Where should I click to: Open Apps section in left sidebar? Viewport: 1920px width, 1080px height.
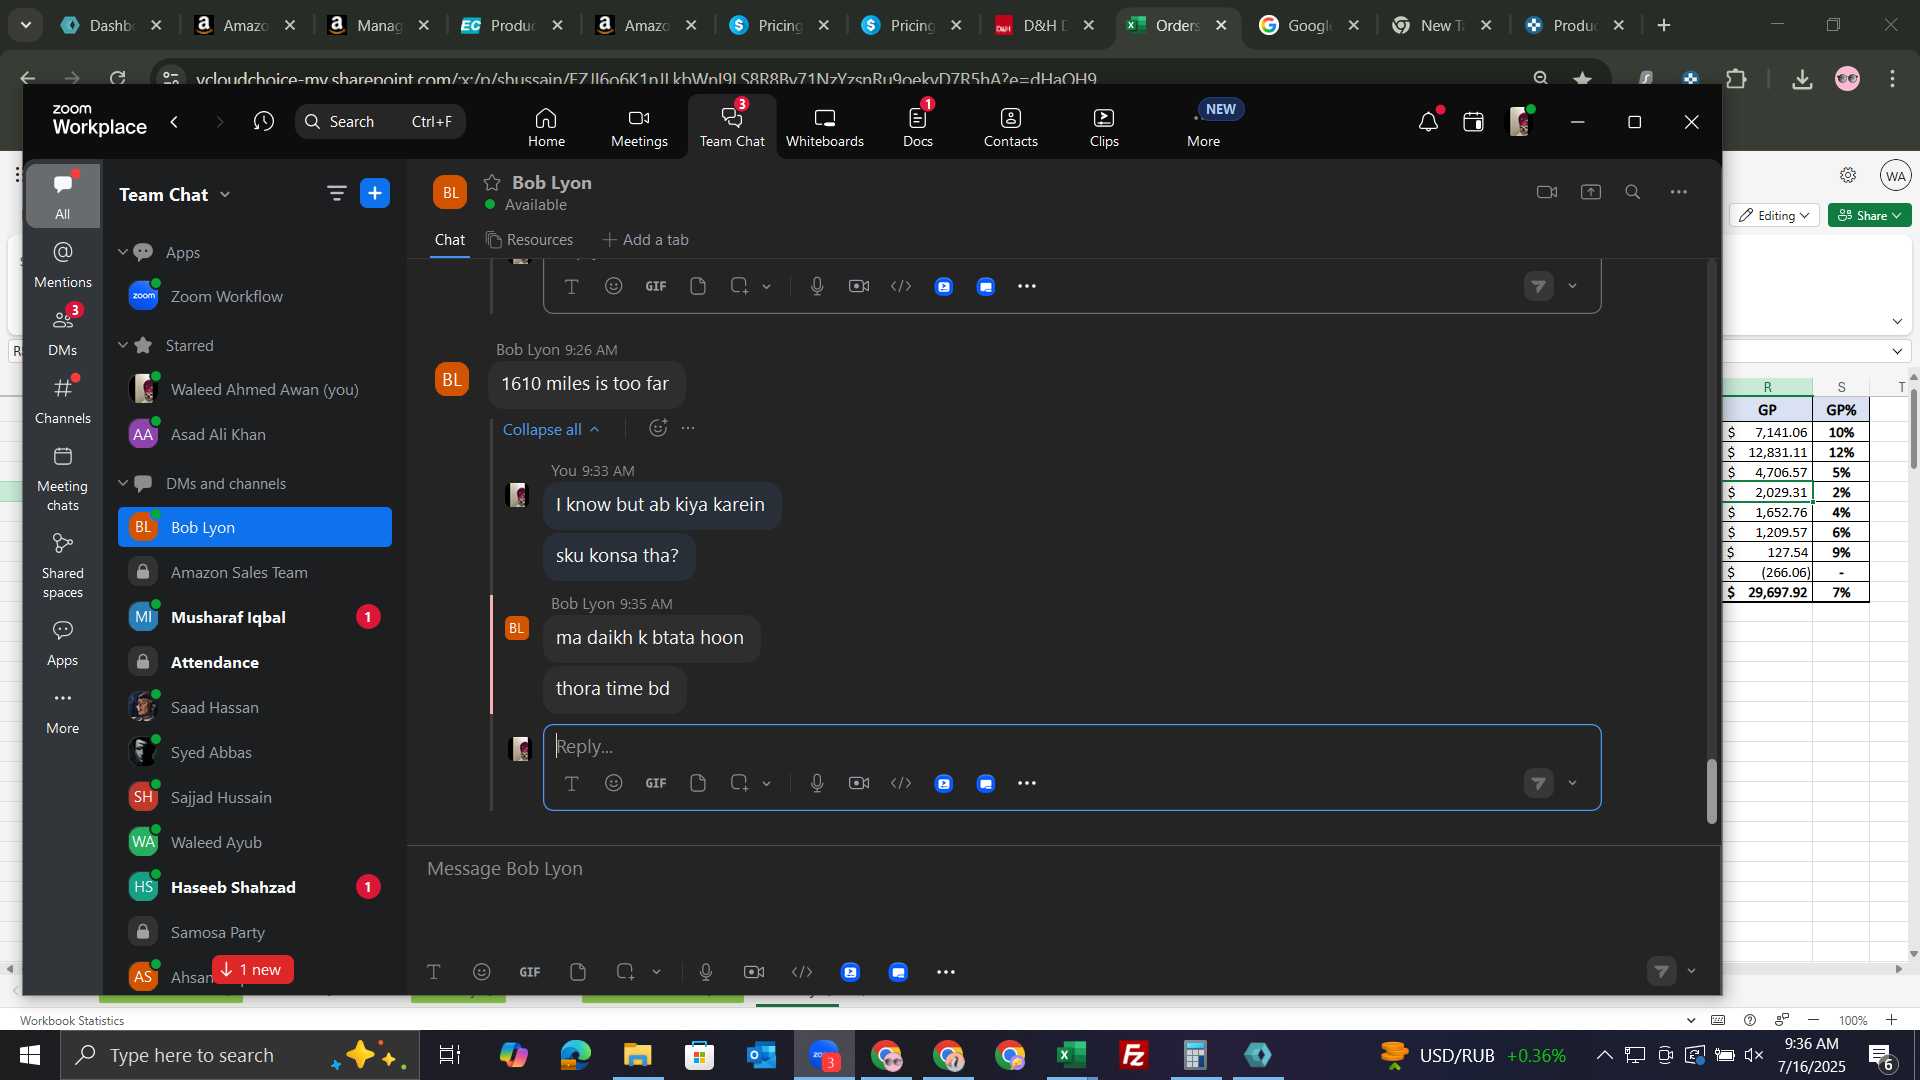point(62,643)
